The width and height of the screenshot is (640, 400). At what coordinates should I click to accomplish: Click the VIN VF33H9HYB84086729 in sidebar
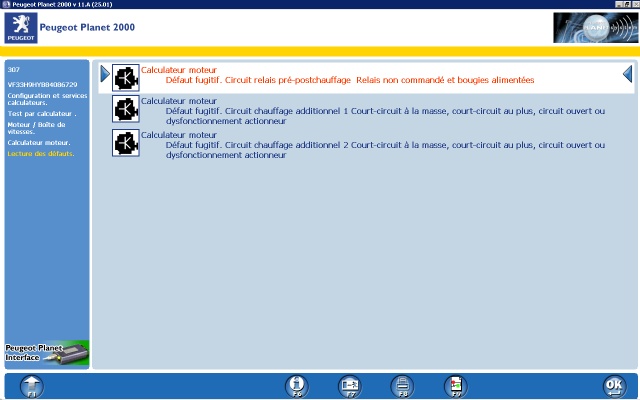42,85
